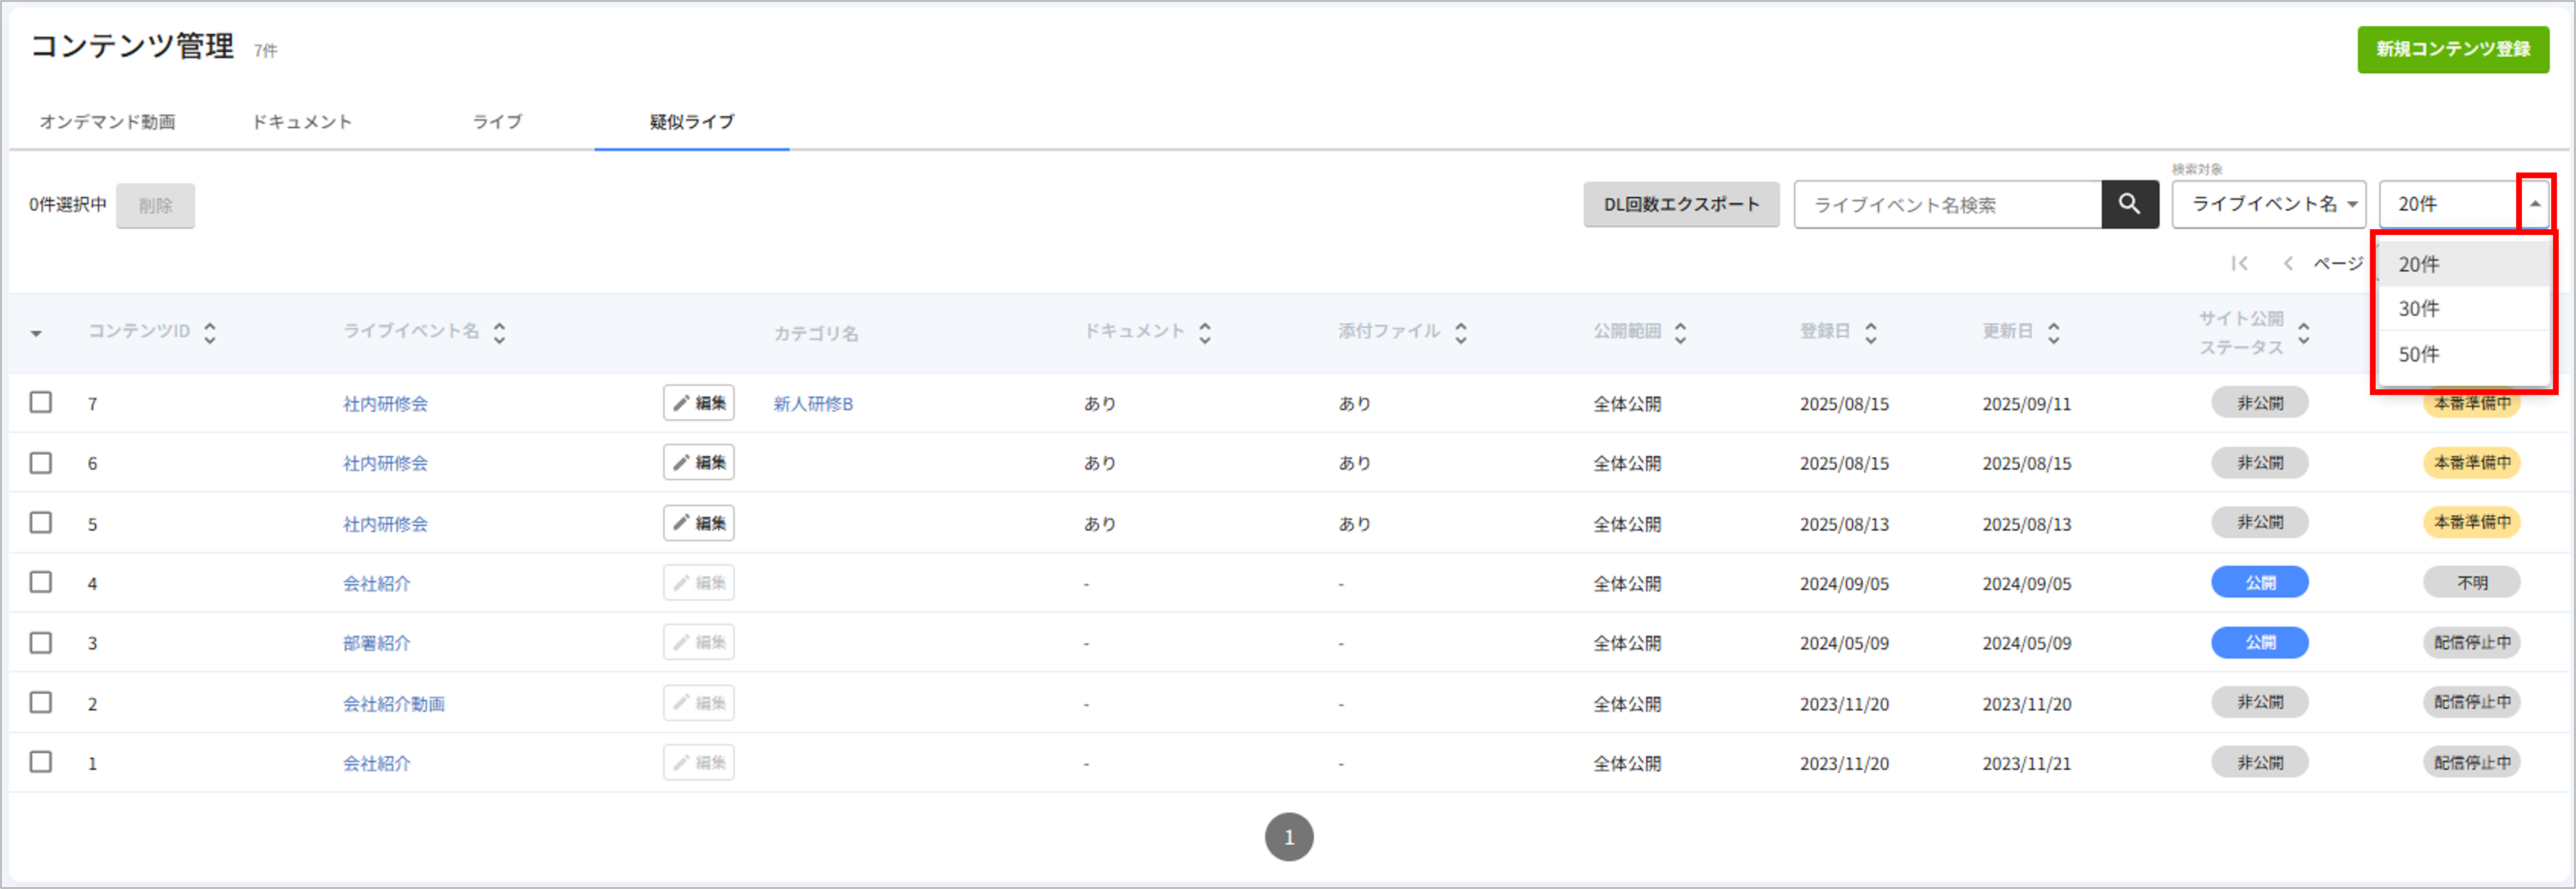Open 社内研修会 link for content ID 5
This screenshot has width=2576, height=889.
click(385, 524)
